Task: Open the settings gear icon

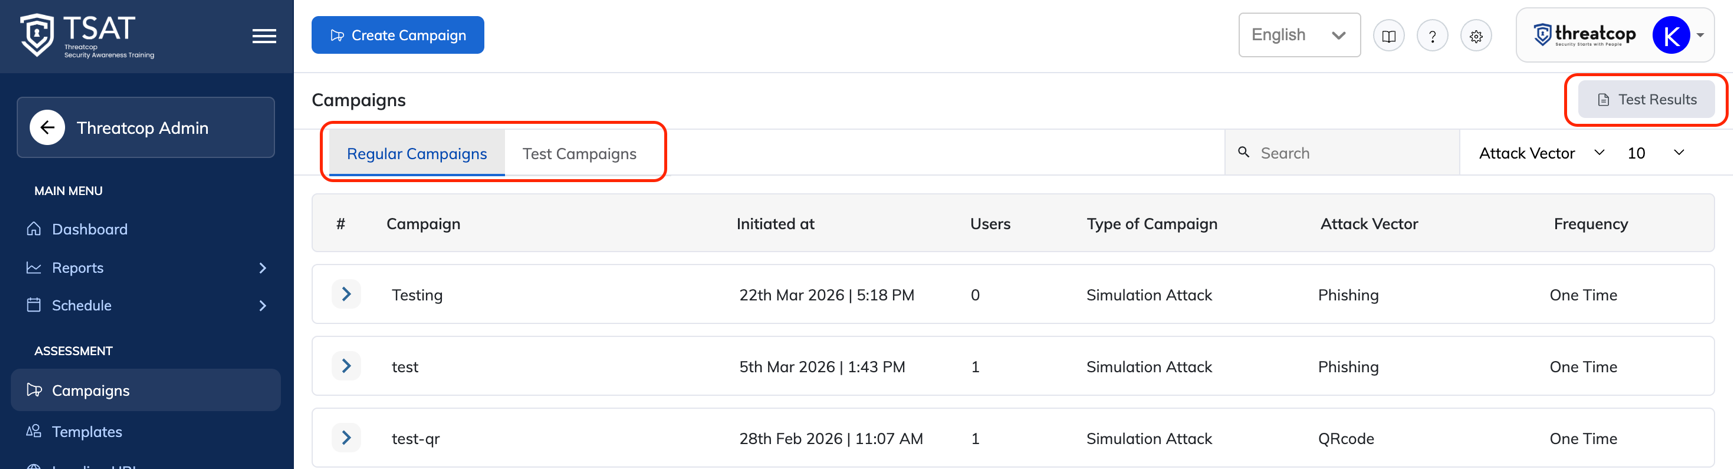Action: (1476, 36)
